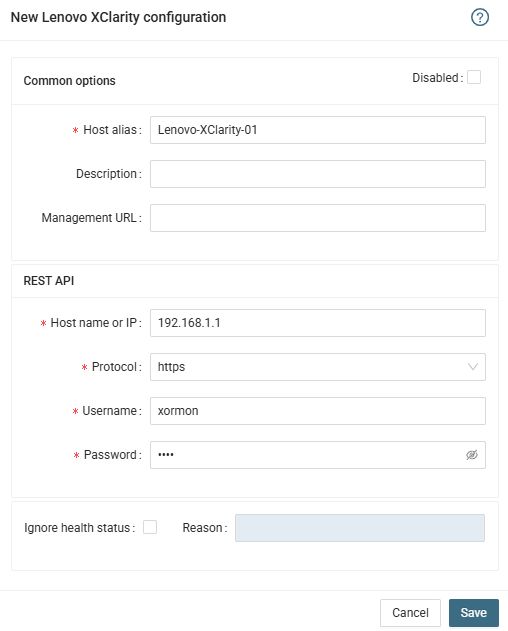This screenshot has height=631, width=508.
Task: Open the Protocol dropdown
Action: click(318, 367)
